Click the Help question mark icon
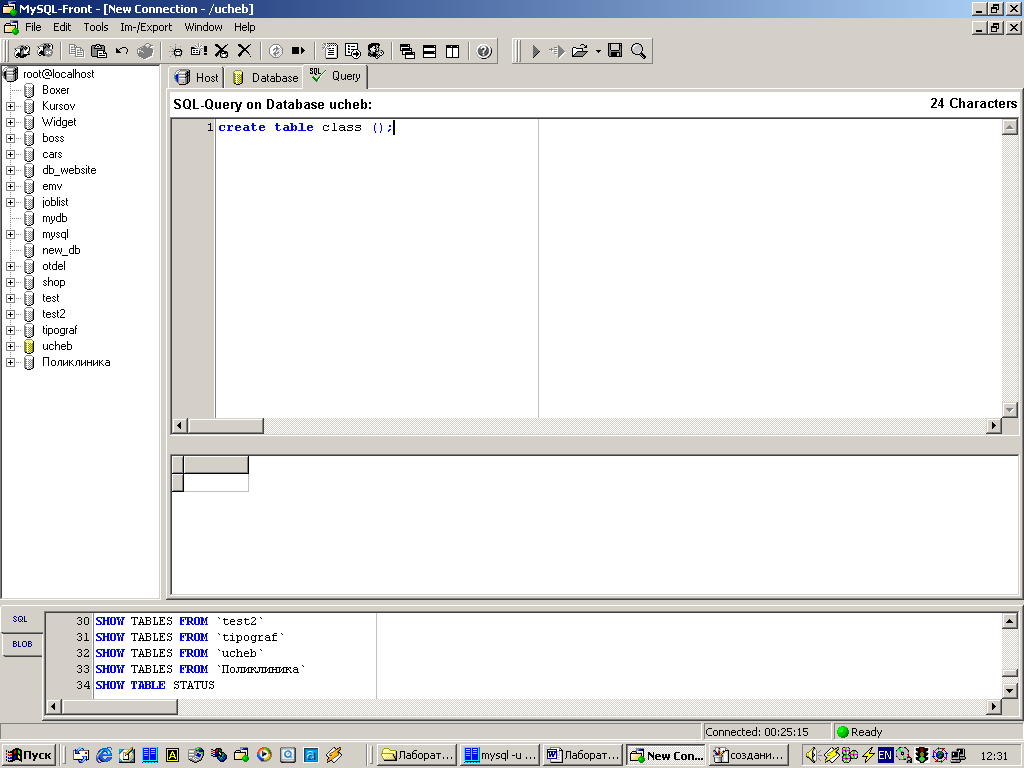 [484, 51]
